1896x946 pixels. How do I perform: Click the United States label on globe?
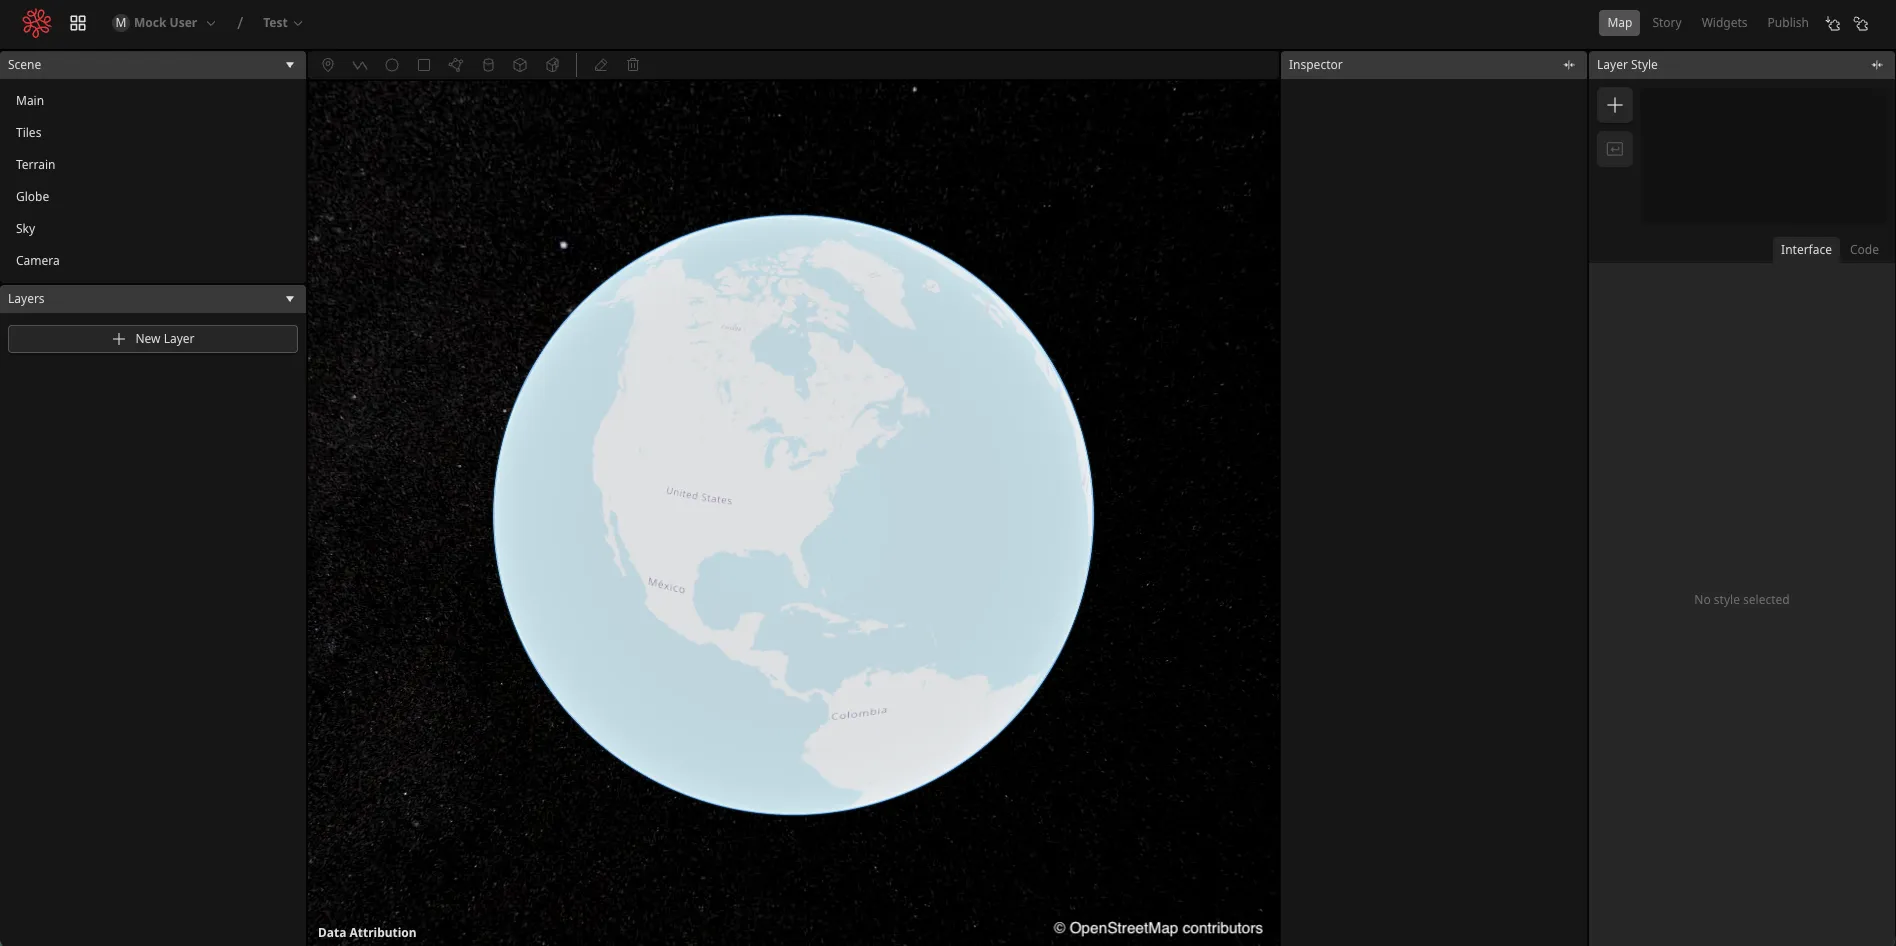pos(699,496)
